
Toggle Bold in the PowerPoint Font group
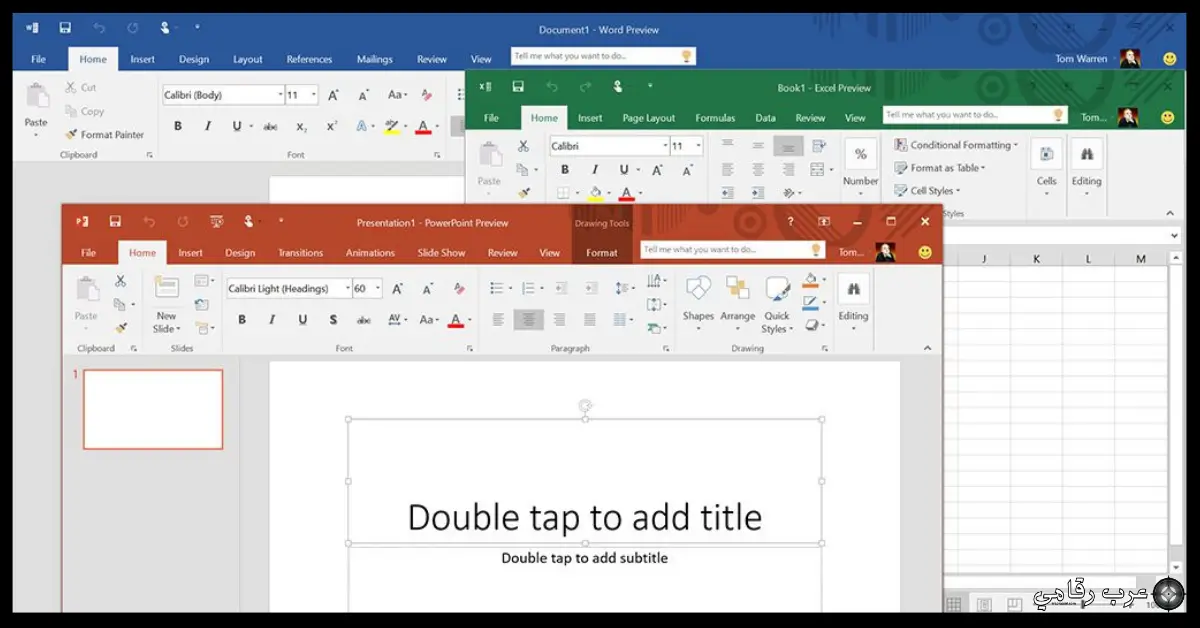point(241,320)
